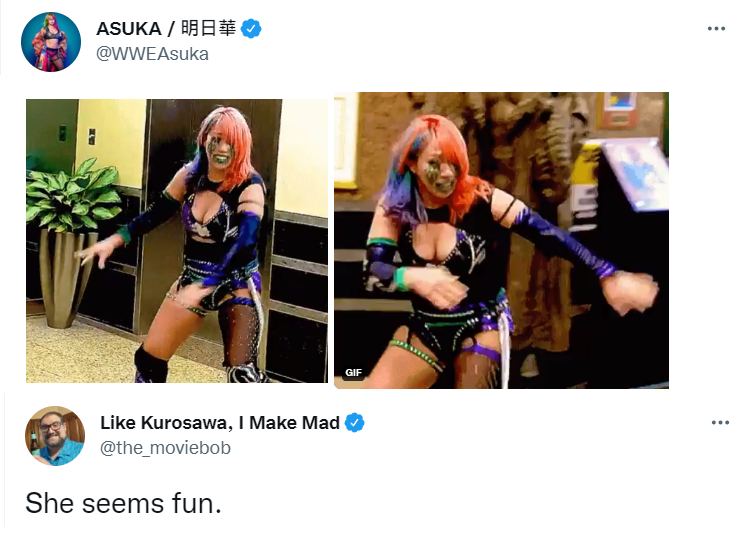Open the Like Kurosawa, I Make Mad display name
This screenshot has height=535, width=745.
(x=220, y=422)
